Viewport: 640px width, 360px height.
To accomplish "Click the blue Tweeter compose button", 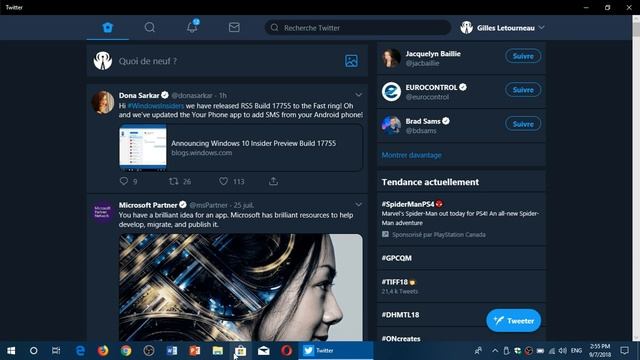I will click(513, 320).
